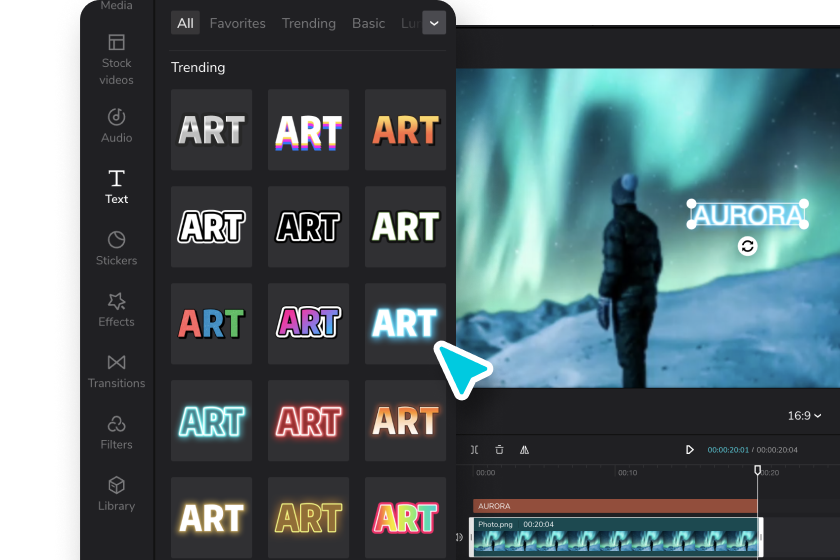This screenshot has height=560, width=840.
Task: Open the Stock videos panel
Action: pos(116,59)
